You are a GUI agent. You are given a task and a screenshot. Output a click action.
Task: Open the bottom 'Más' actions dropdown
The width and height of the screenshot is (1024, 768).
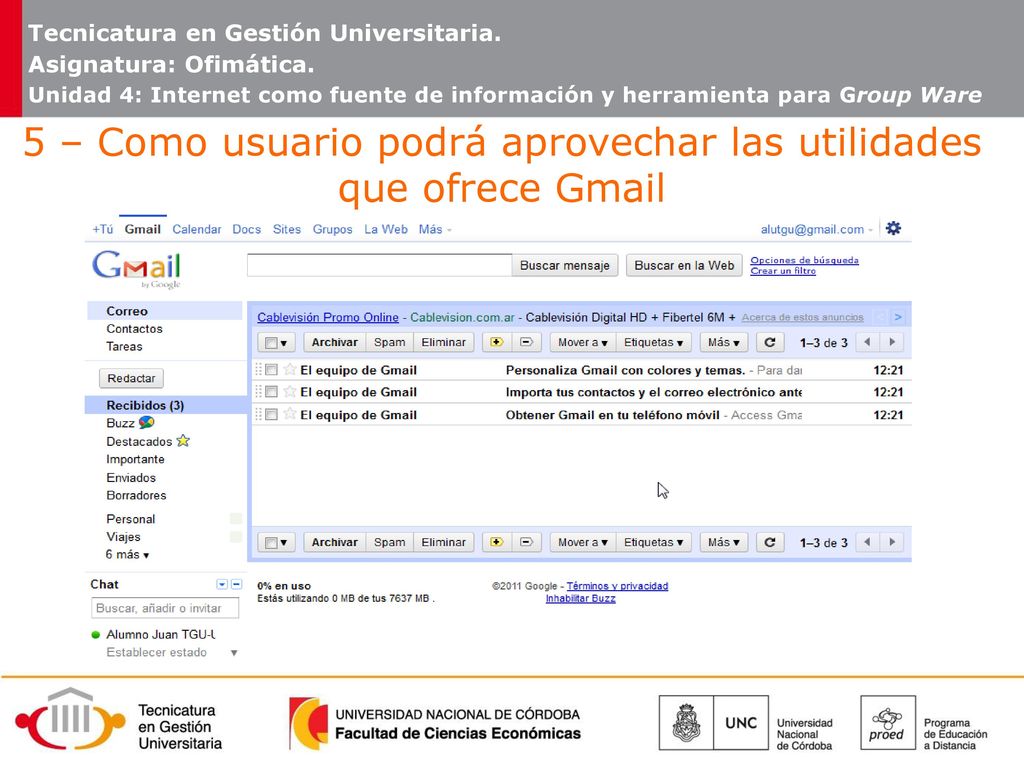point(724,542)
